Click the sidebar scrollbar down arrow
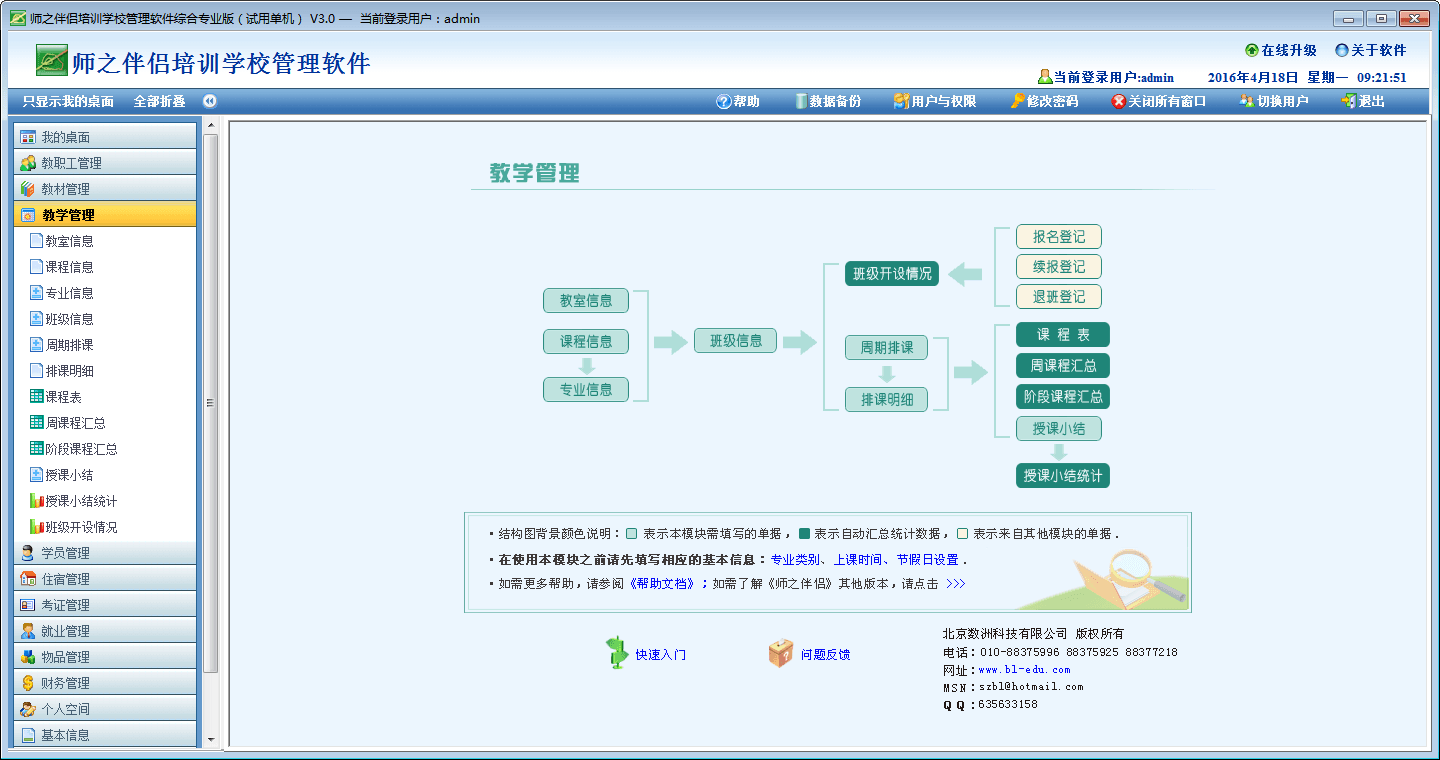Screen dimensions: 1440x760 click(210, 740)
